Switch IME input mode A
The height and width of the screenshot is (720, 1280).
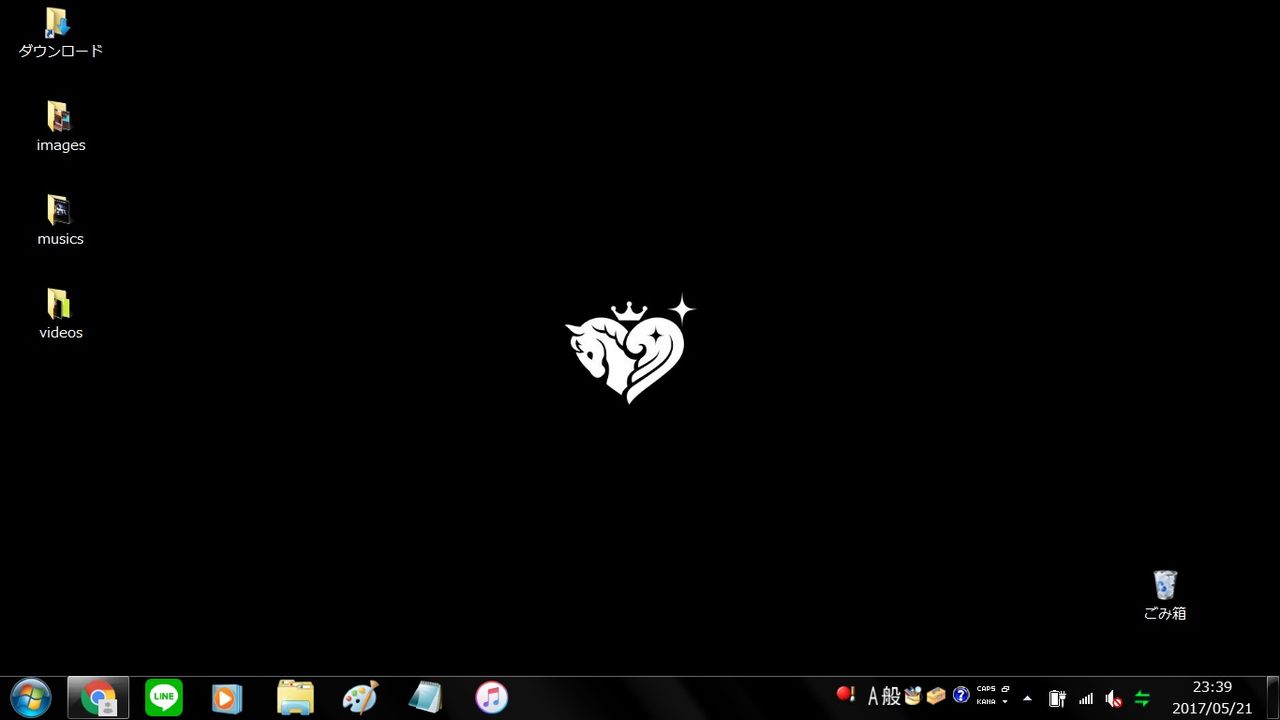873,696
